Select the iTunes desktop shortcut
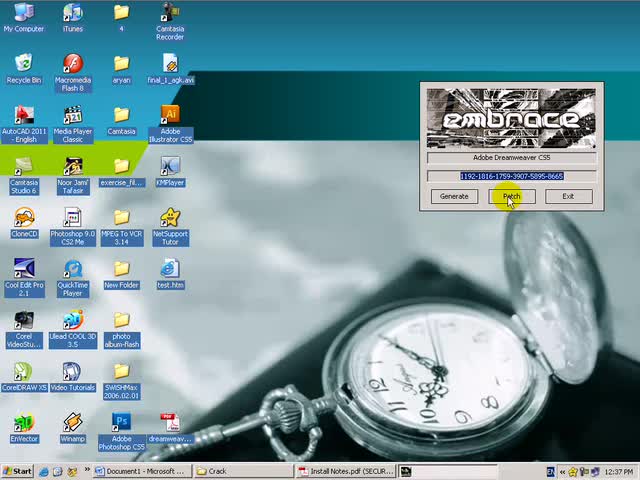Screen dimensions: 640x480 pos(73,16)
